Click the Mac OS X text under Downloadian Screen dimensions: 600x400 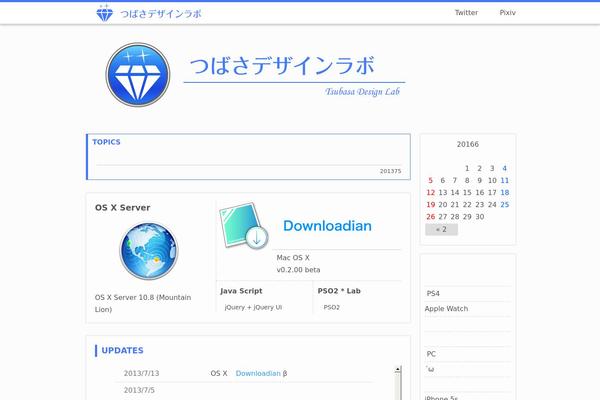pyautogui.click(x=293, y=258)
